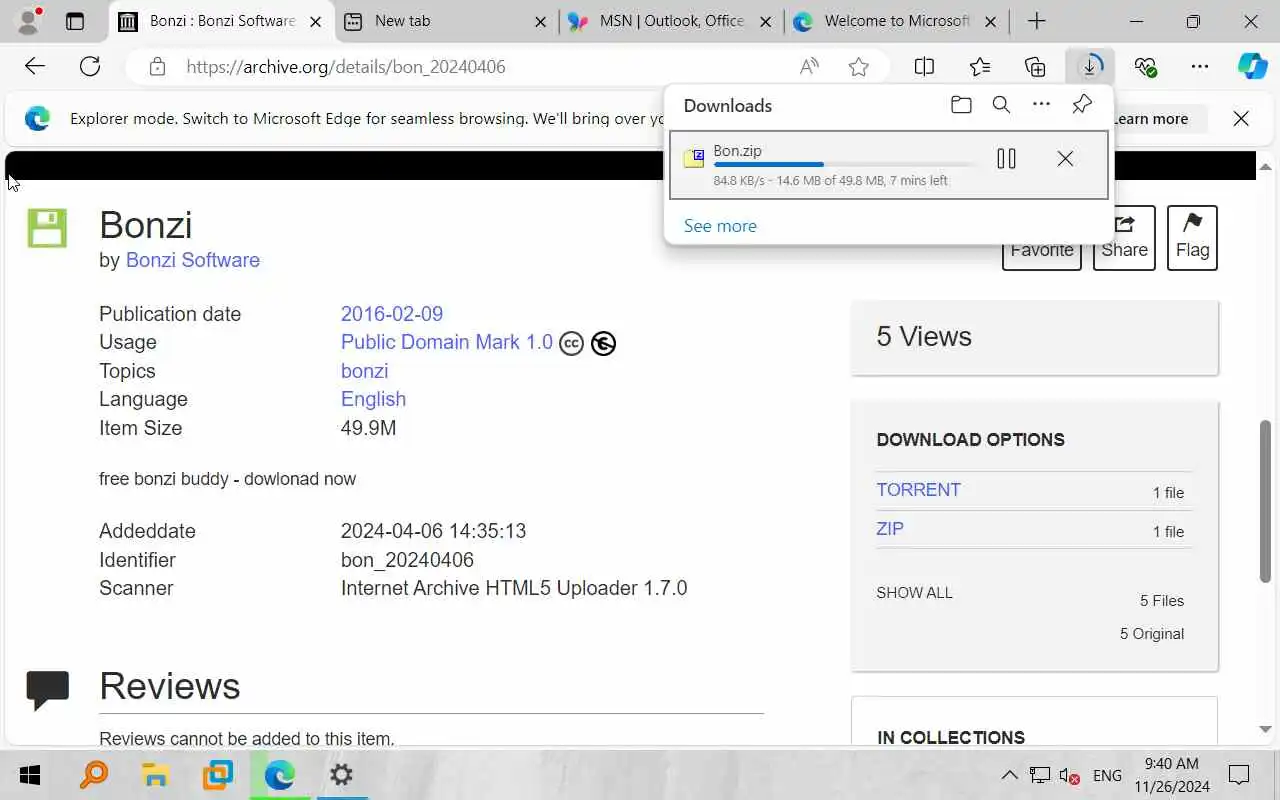The height and width of the screenshot is (800, 1280).
Task: View site information lock icon
Action: tap(157, 67)
